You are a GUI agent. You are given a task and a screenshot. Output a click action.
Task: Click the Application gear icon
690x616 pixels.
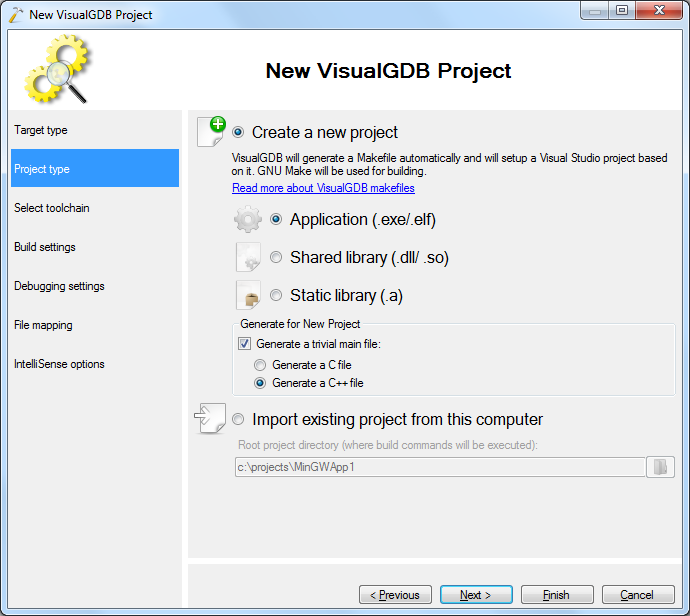[248, 219]
